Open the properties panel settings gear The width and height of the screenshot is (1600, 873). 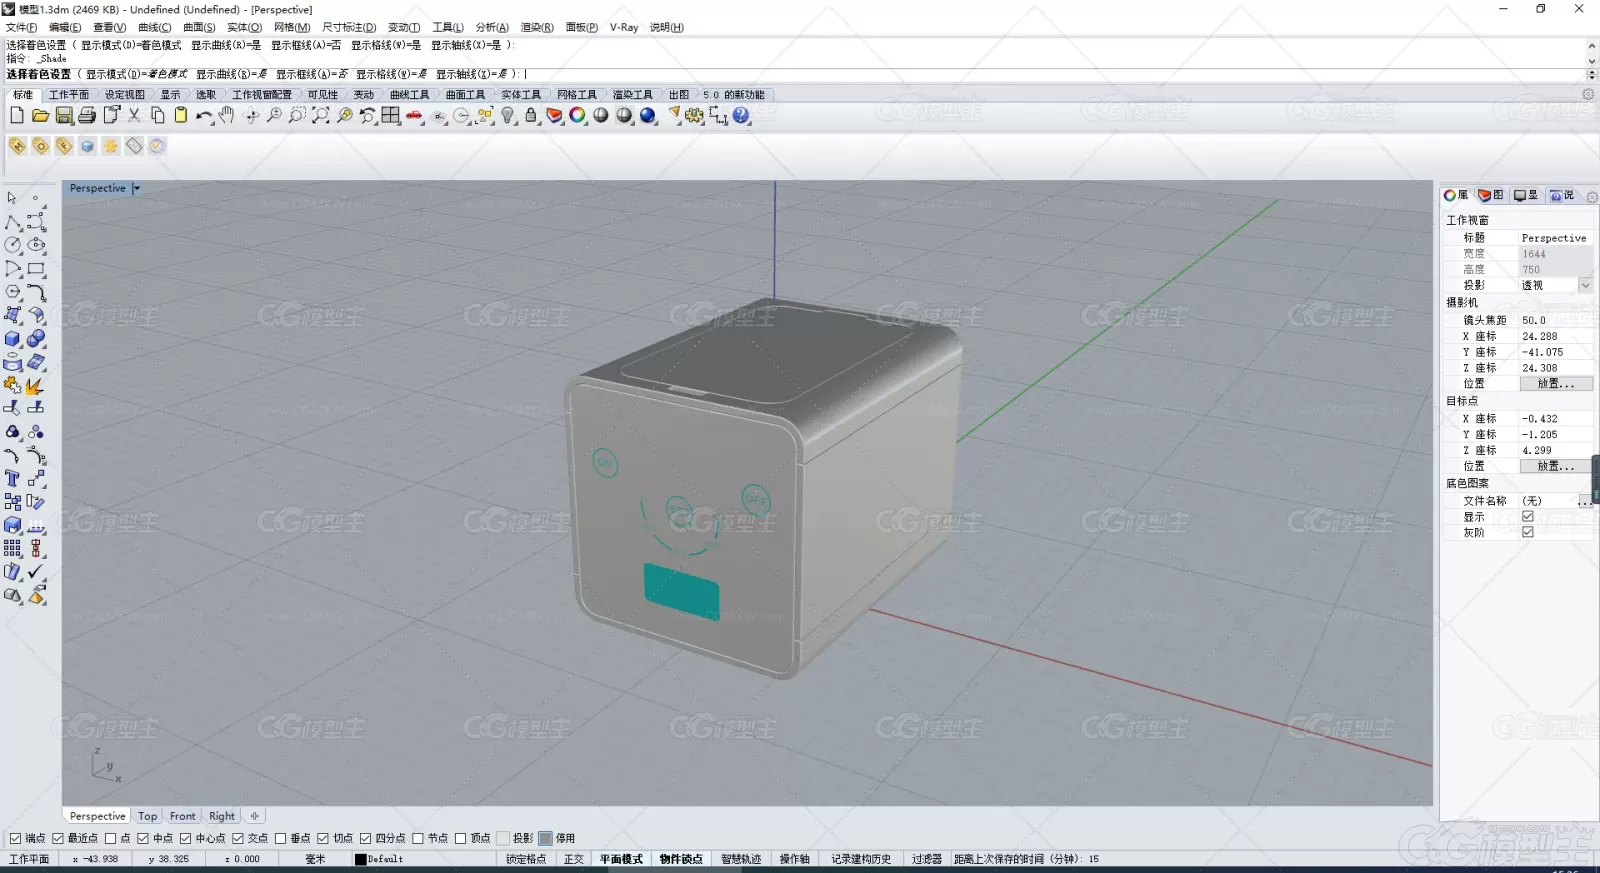pos(1592,197)
